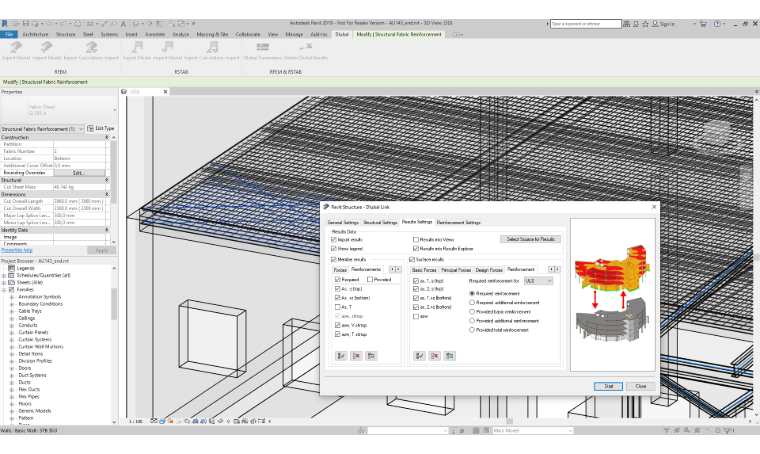Collapse the Construction properties group

tap(107, 137)
